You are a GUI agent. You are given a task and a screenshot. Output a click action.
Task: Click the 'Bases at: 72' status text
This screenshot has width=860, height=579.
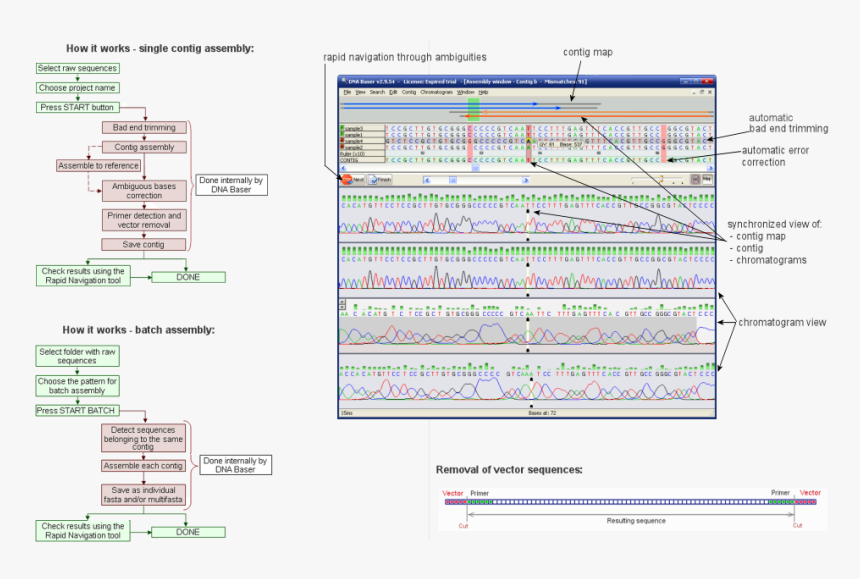point(542,413)
